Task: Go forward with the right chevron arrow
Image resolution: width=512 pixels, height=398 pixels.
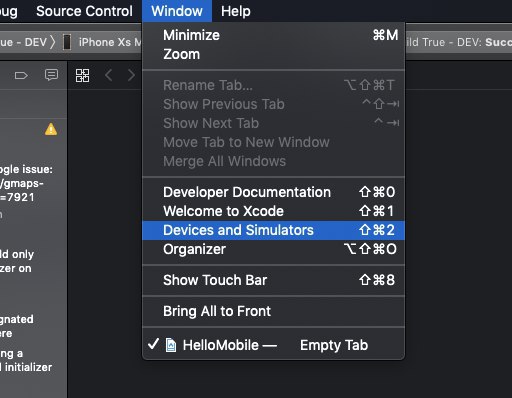Action: pos(131,75)
